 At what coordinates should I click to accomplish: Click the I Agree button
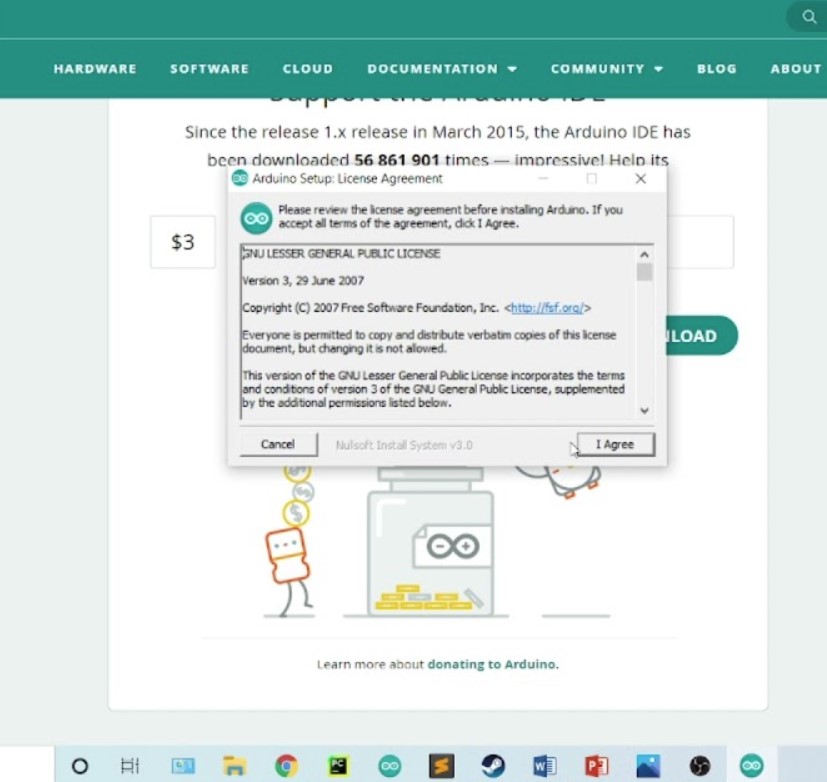616,445
